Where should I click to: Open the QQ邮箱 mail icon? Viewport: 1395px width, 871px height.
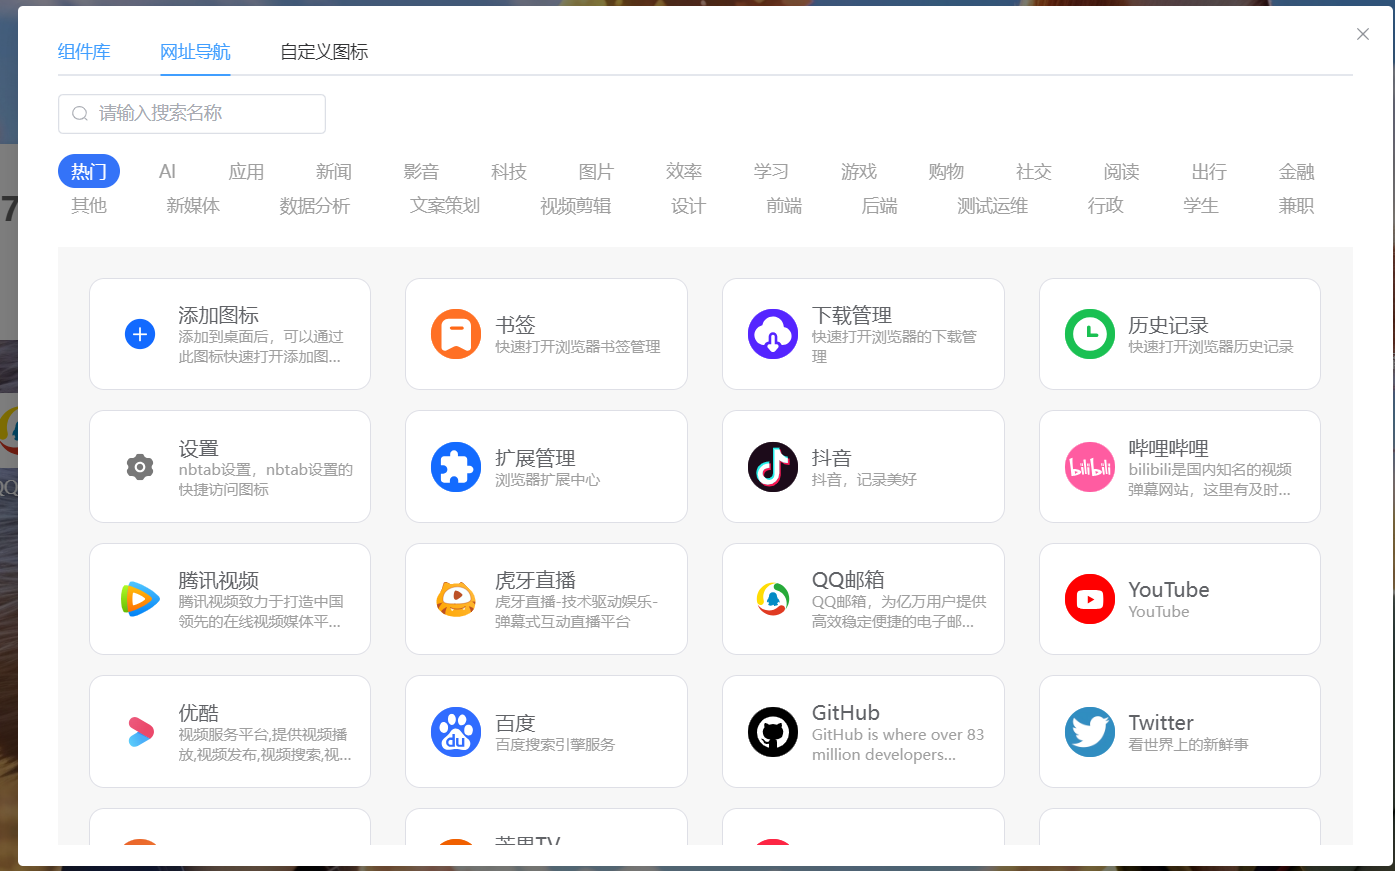point(773,599)
